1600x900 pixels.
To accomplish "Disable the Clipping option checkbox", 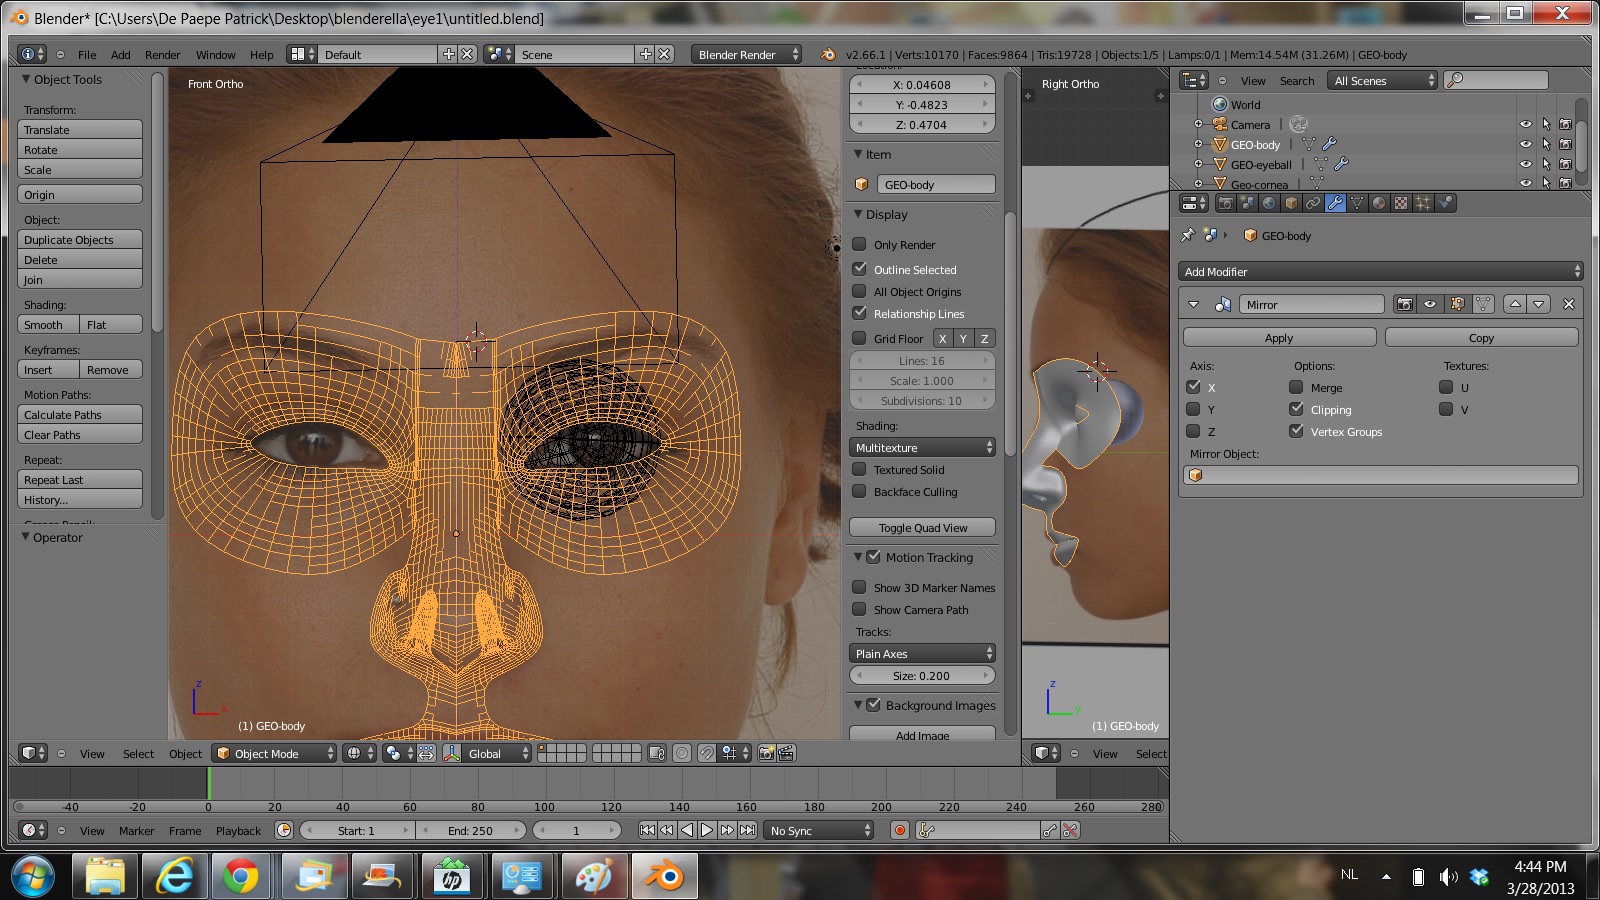I will pos(1296,409).
